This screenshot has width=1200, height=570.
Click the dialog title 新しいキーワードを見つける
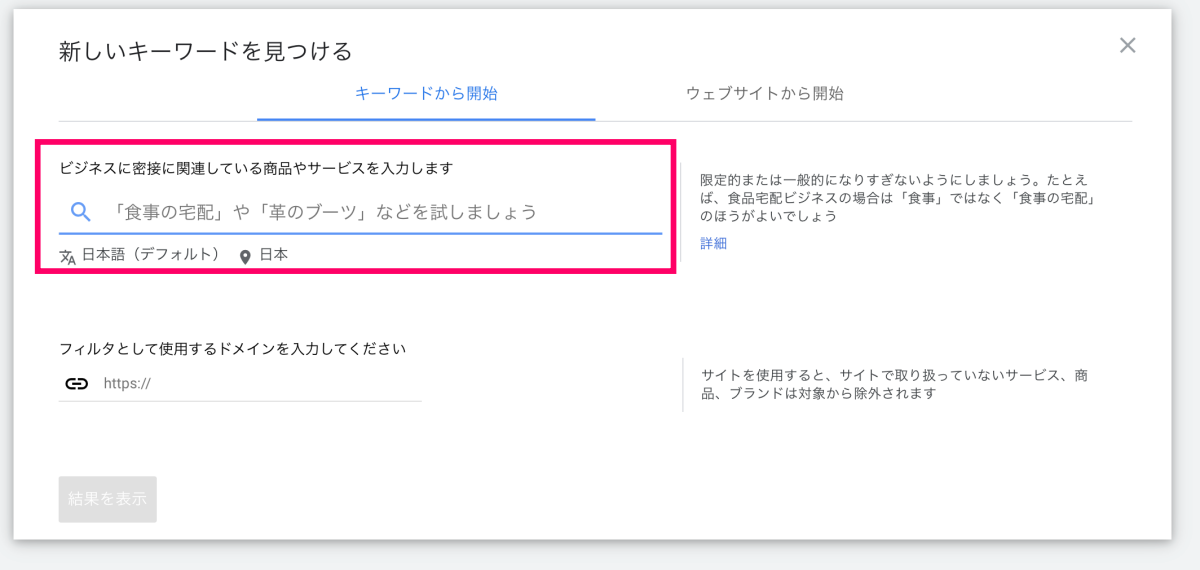click(205, 51)
